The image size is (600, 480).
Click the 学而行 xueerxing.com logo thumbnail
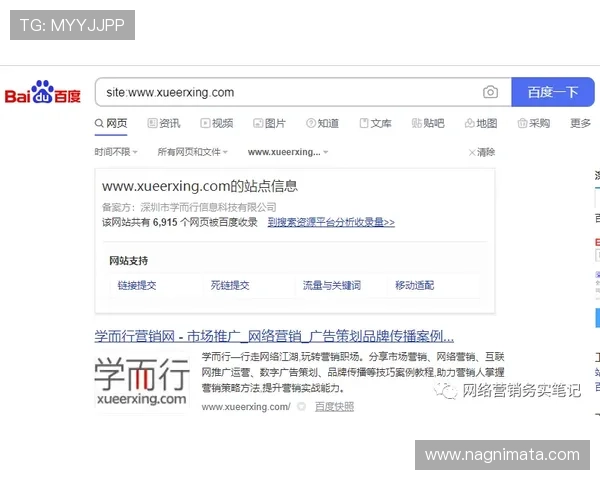click(x=142, y=381)
